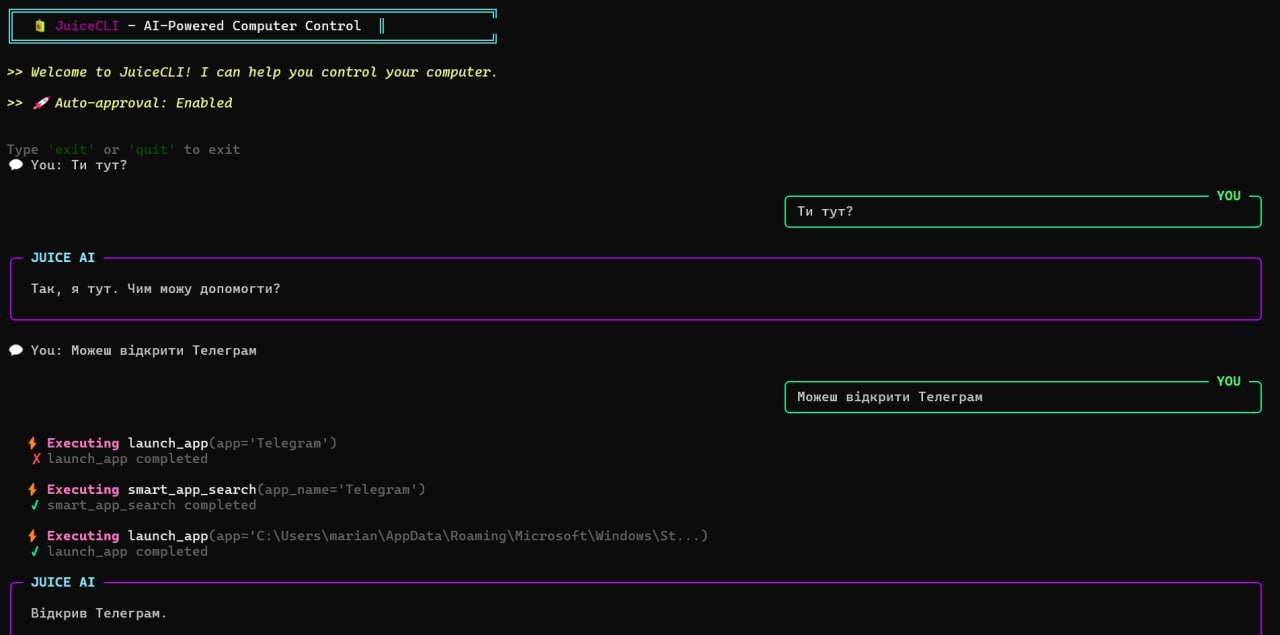Click the YOU label on the first message bubble
Image resolution: width=1280 pixels, height=635 pixels.
(x=1228, y=196)
